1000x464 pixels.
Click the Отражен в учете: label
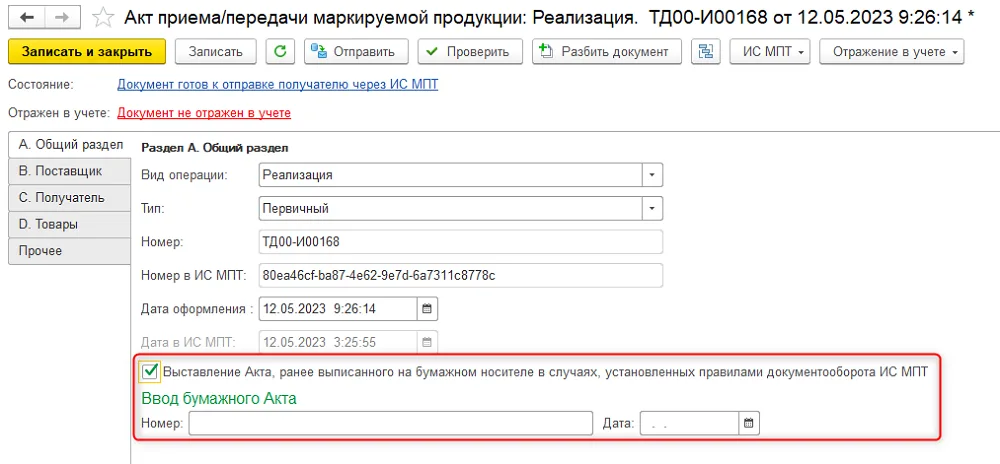click(59, 113)
